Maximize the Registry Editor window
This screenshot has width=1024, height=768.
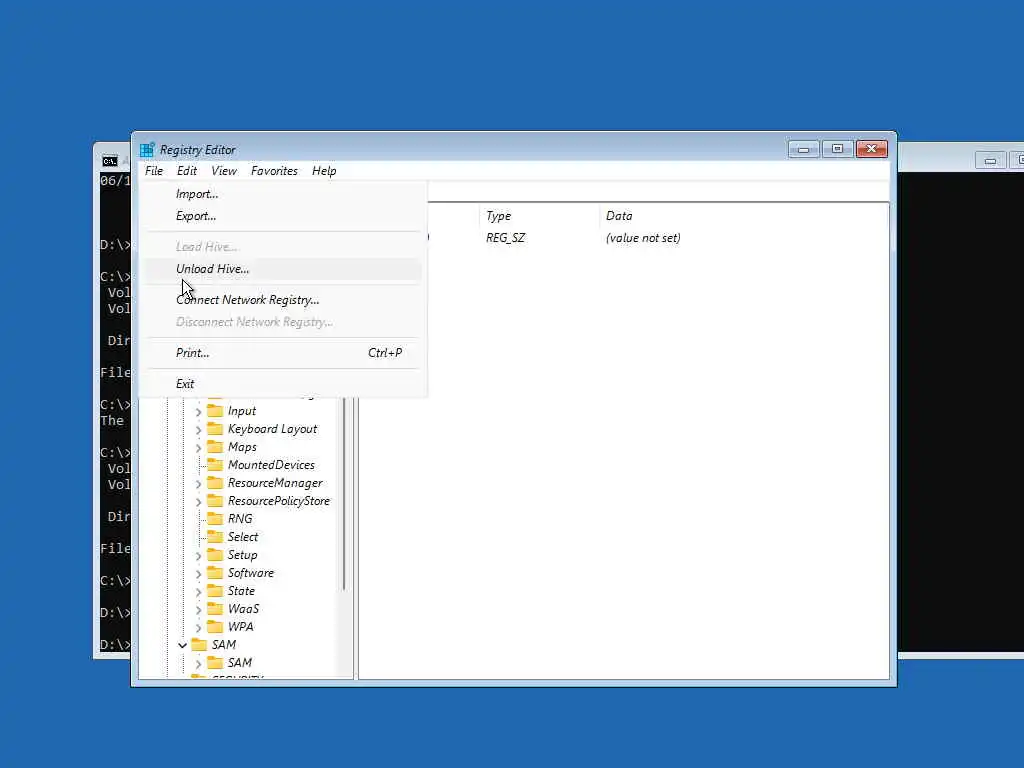tap(837, 150)
